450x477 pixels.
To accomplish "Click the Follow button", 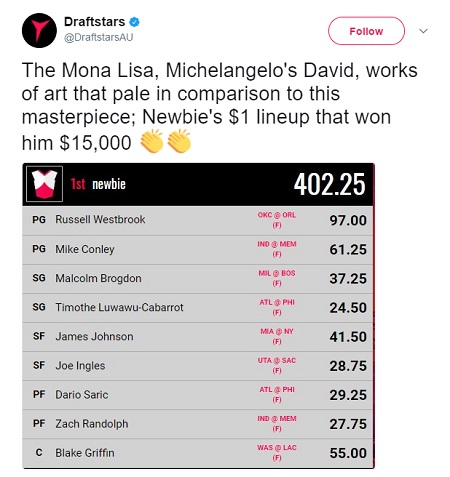I will 366,31.
